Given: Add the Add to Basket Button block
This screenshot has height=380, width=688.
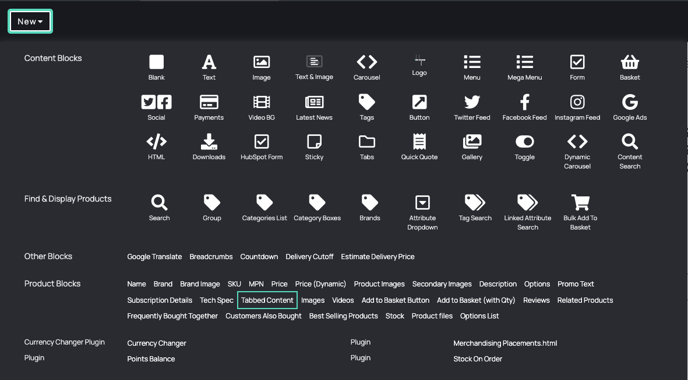Looking at the screenshot, I should coord(395,300).
